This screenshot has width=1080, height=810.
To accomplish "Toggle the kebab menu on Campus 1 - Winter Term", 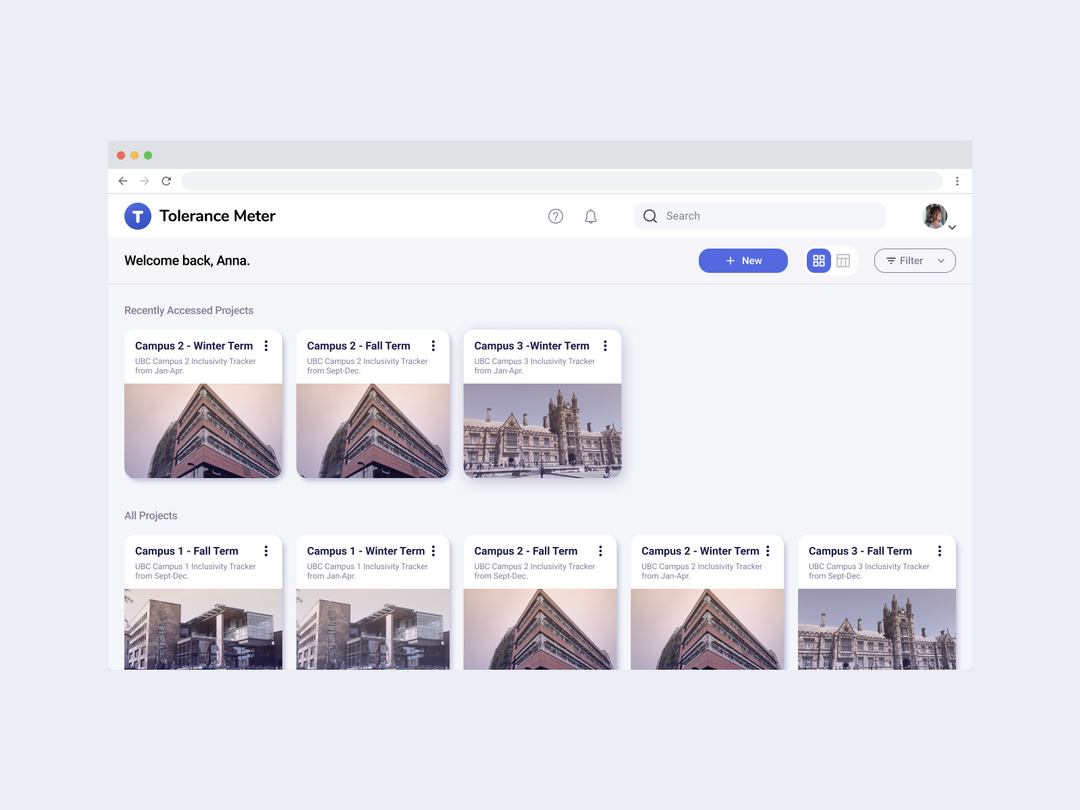I will [x=435, y=550].
